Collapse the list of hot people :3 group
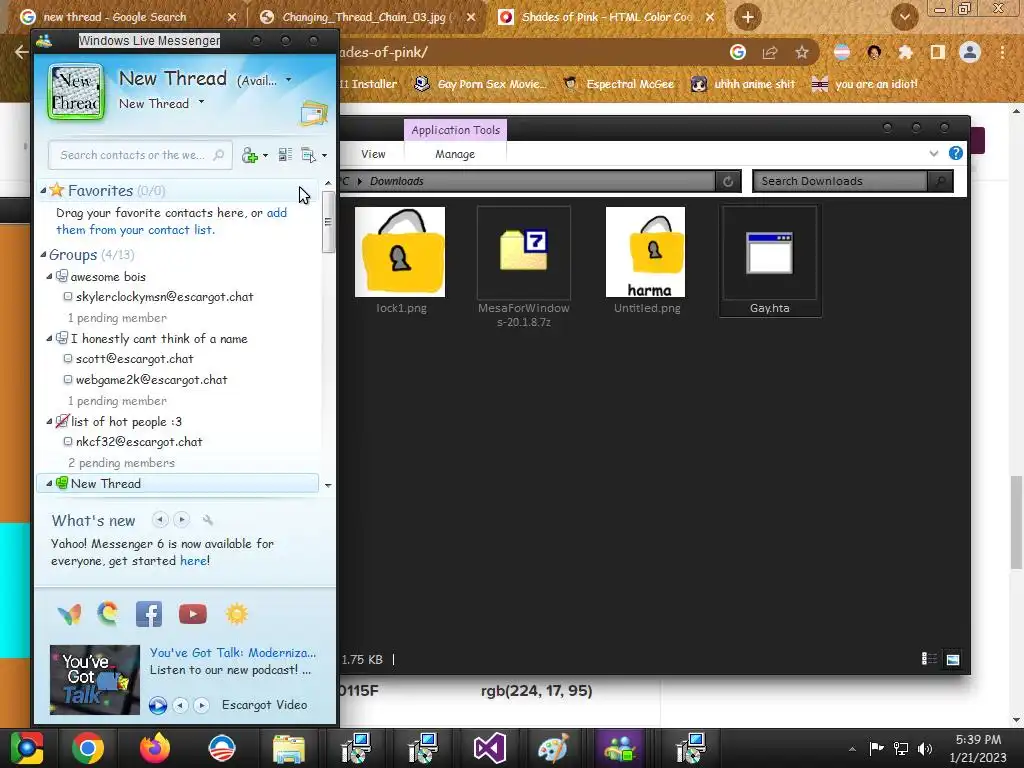This screenshot has width=1024, height=768. click(49, 422)
